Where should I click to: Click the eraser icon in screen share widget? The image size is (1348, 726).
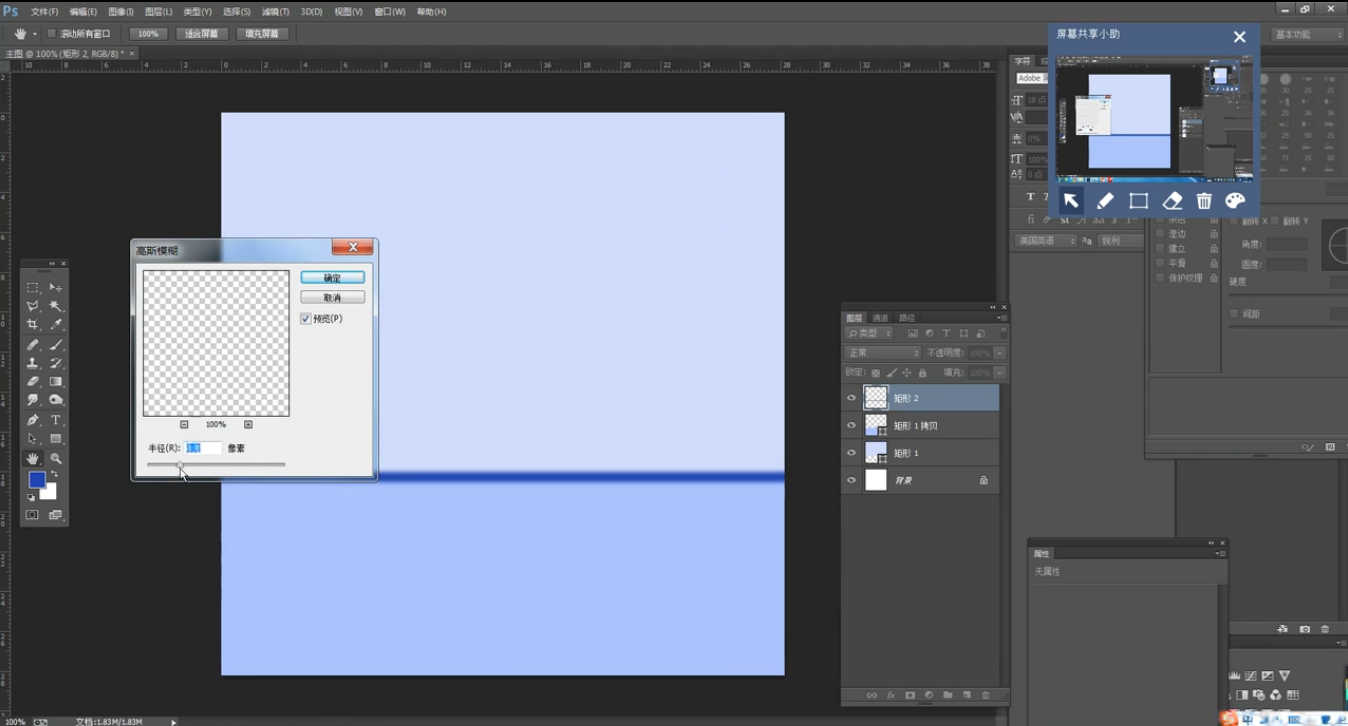[1172, 201]
